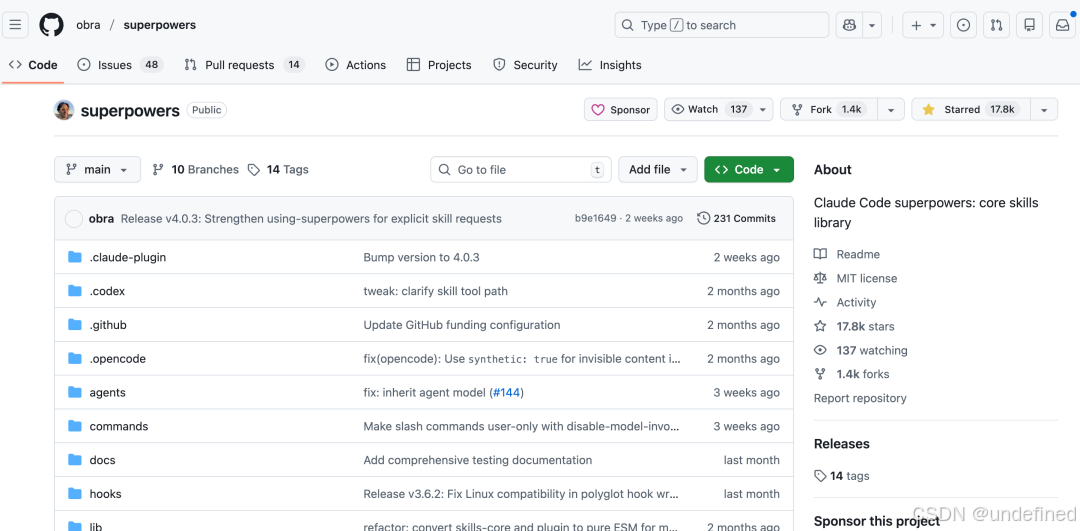Open the .claude-plugin folder
This screenshot has width=1080, height=531.
pos(127,257)
